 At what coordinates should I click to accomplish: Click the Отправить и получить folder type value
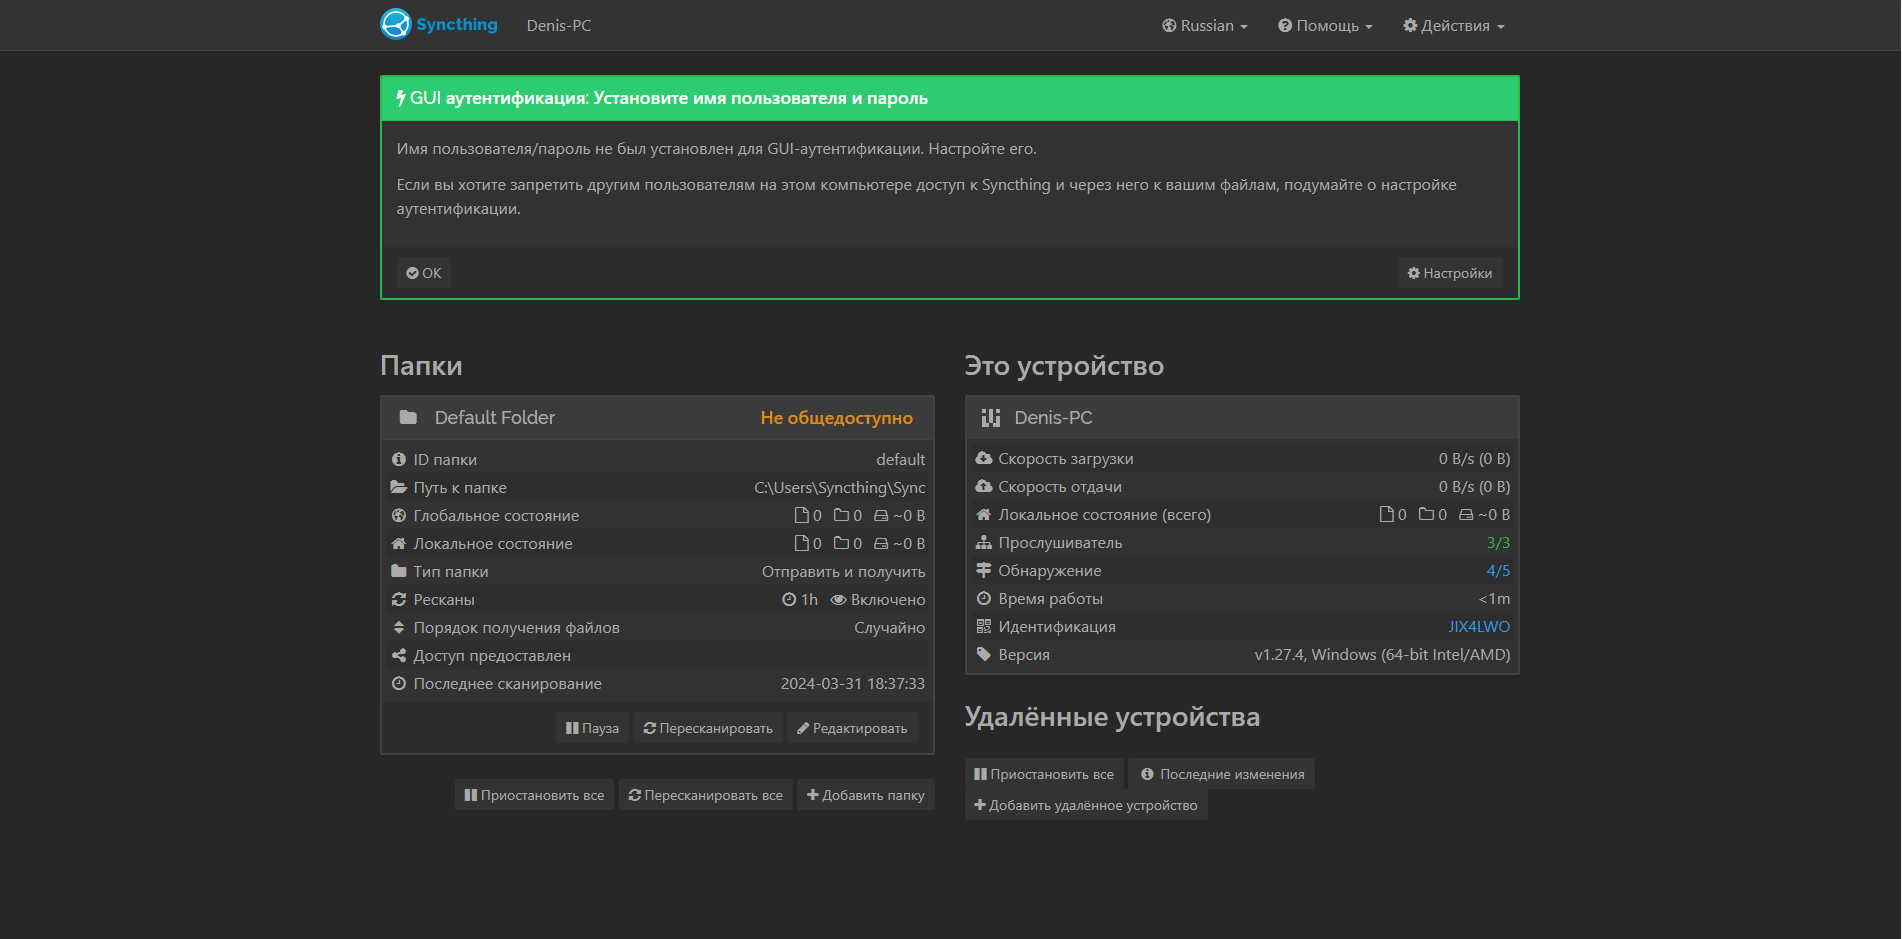(x=844, y=571)
